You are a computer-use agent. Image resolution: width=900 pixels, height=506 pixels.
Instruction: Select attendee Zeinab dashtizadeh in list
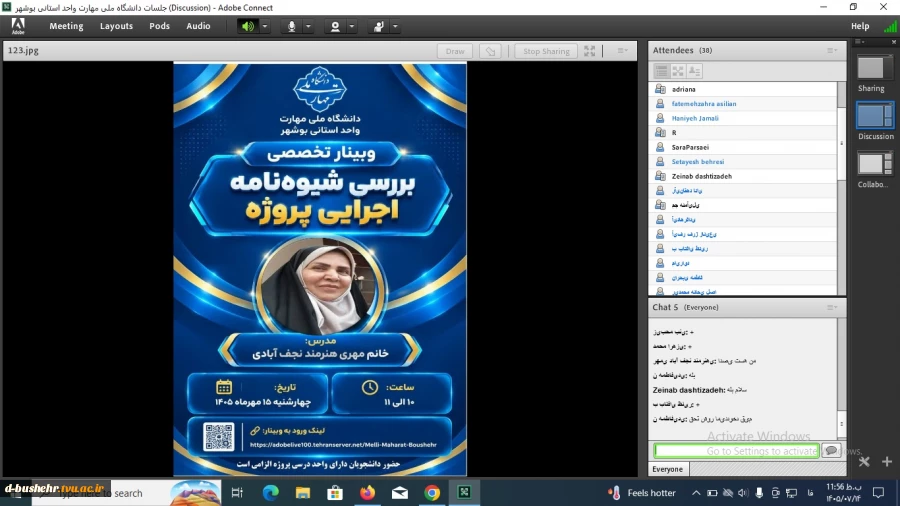[x=743, y=176]
